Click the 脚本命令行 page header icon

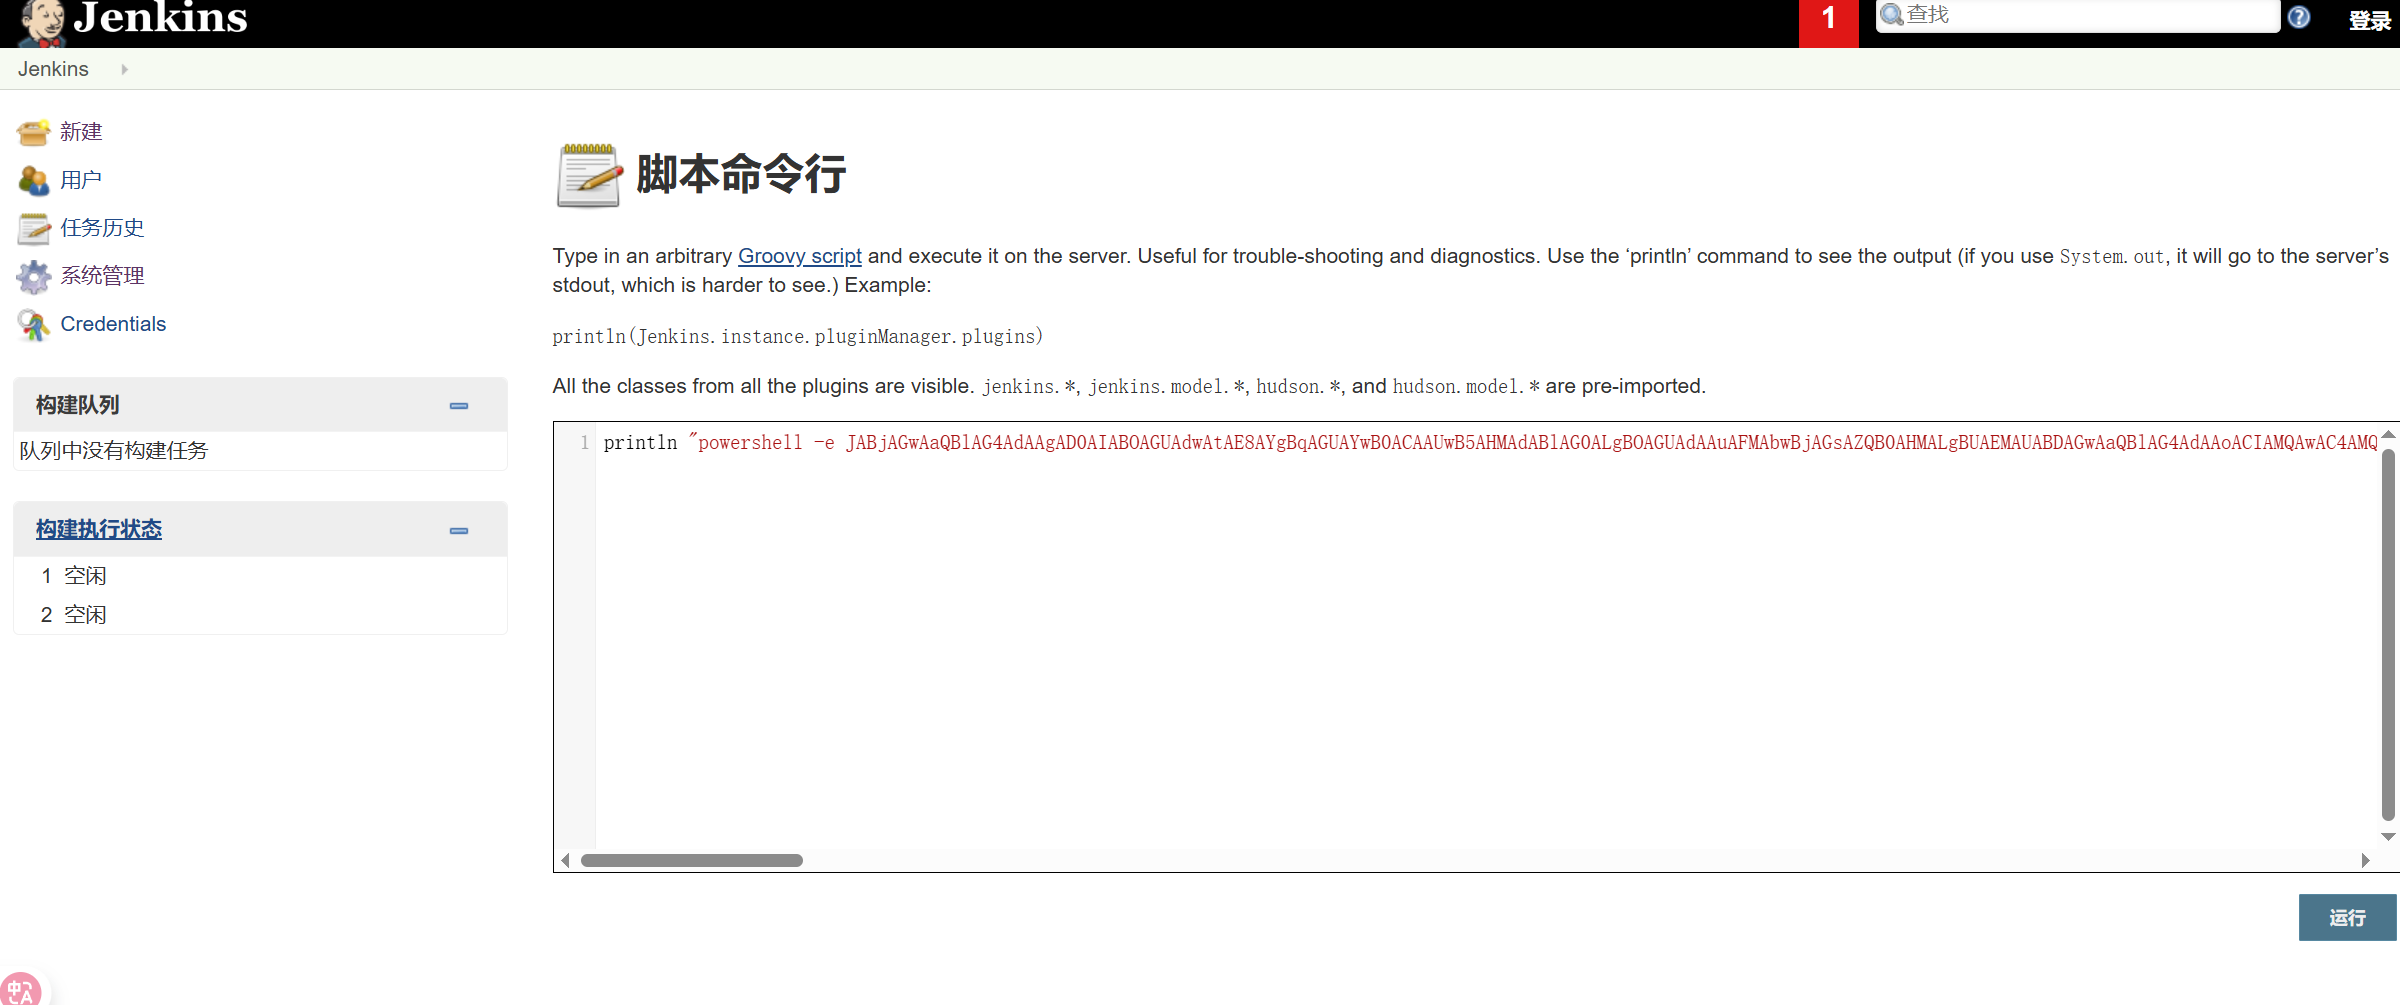tap(588, 175)
